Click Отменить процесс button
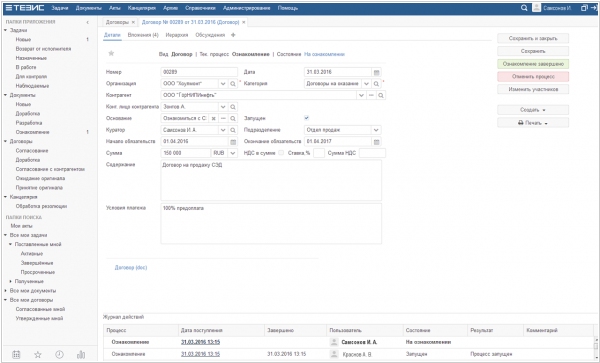 pos(533,77)
